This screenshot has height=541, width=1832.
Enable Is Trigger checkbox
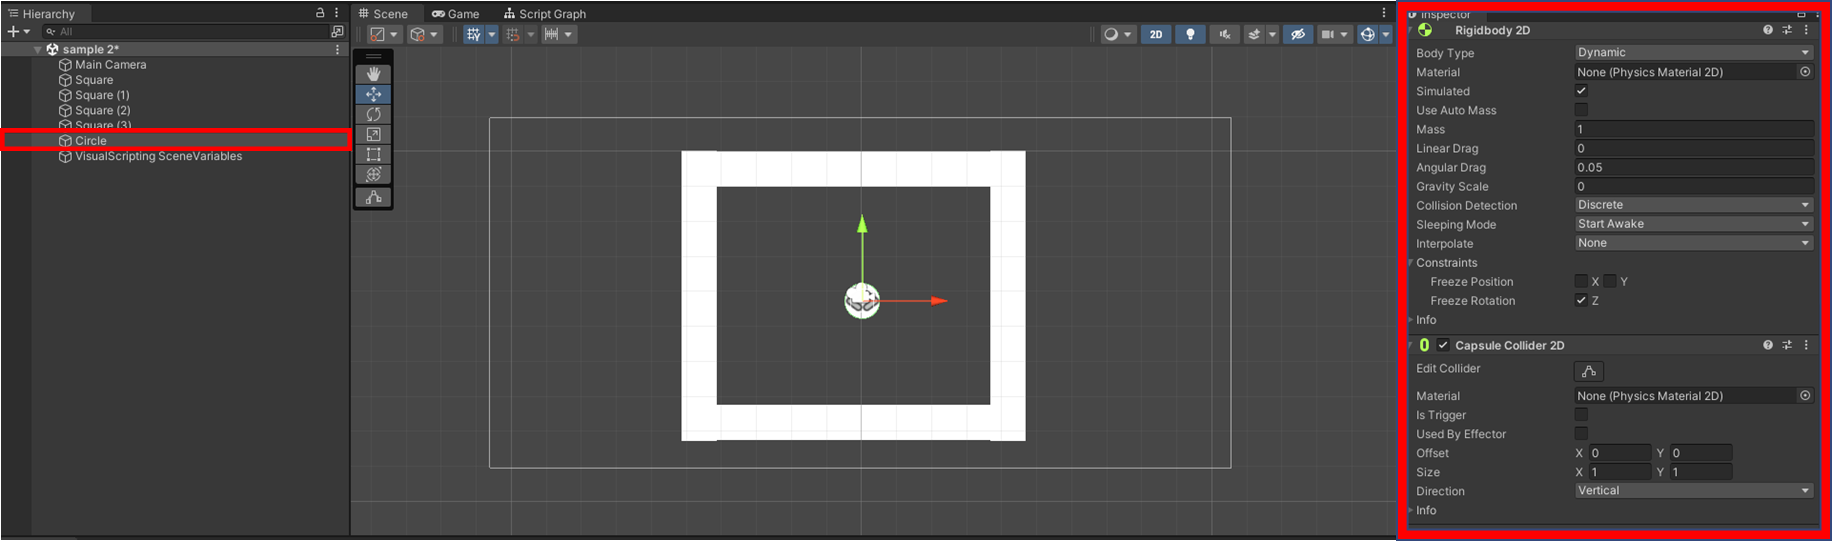(x=1581, y=414)
